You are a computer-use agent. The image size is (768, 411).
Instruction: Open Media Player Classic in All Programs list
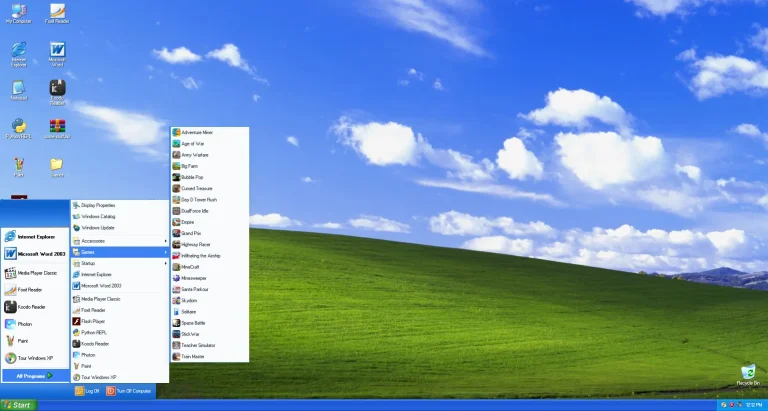(x=120, y=299)
